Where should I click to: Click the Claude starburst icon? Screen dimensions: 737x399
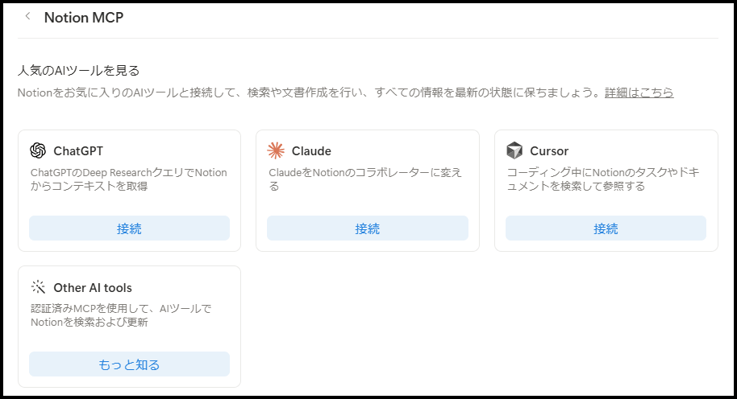click(276, 150)
